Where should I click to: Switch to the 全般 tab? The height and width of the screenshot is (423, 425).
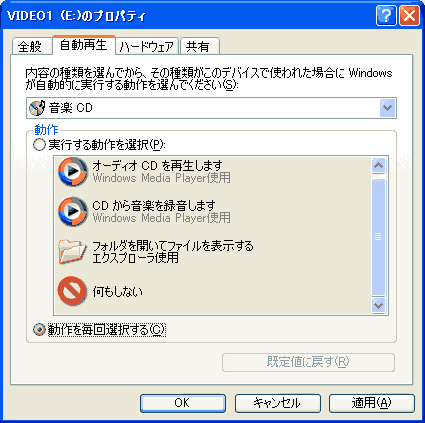[x=30, y=46]
